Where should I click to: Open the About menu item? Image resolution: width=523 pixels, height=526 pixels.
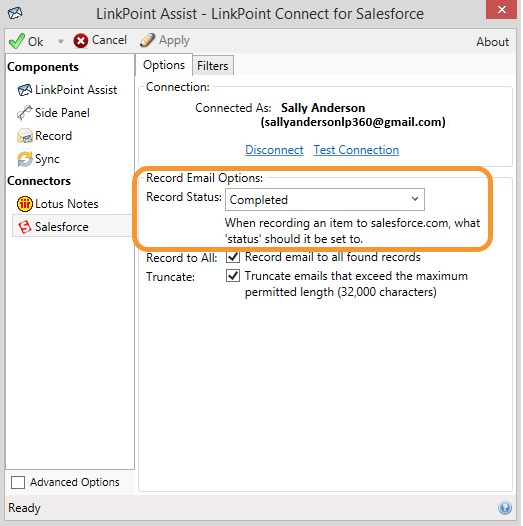pyautogui.click(x=492, y=42)
